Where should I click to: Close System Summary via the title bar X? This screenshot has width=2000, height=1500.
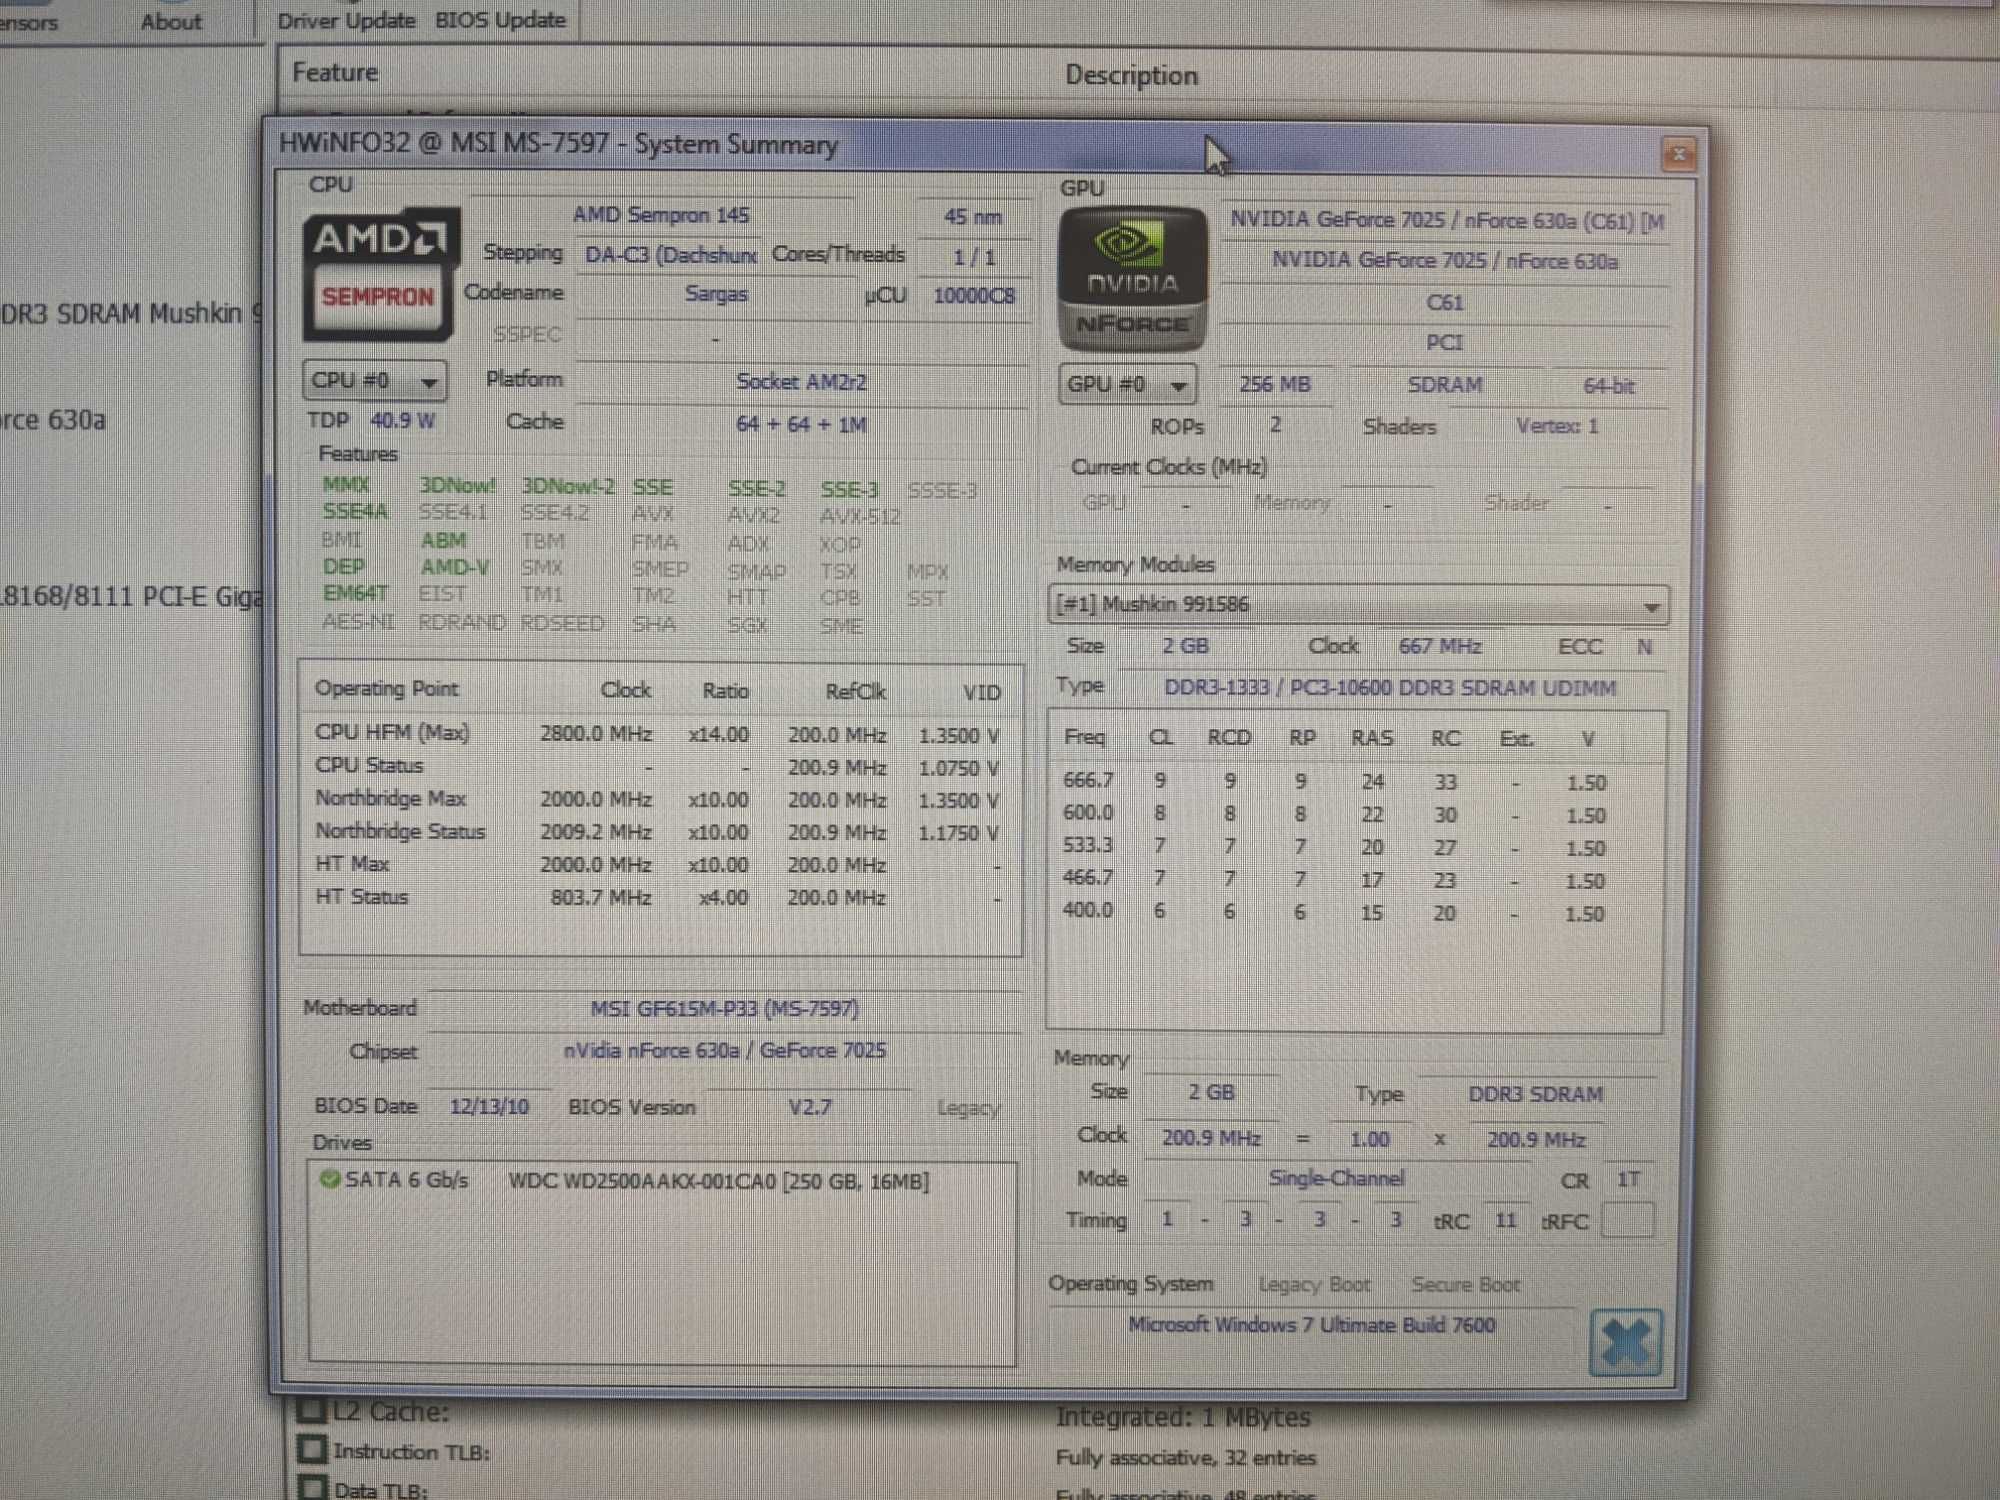click(1678, 155)
